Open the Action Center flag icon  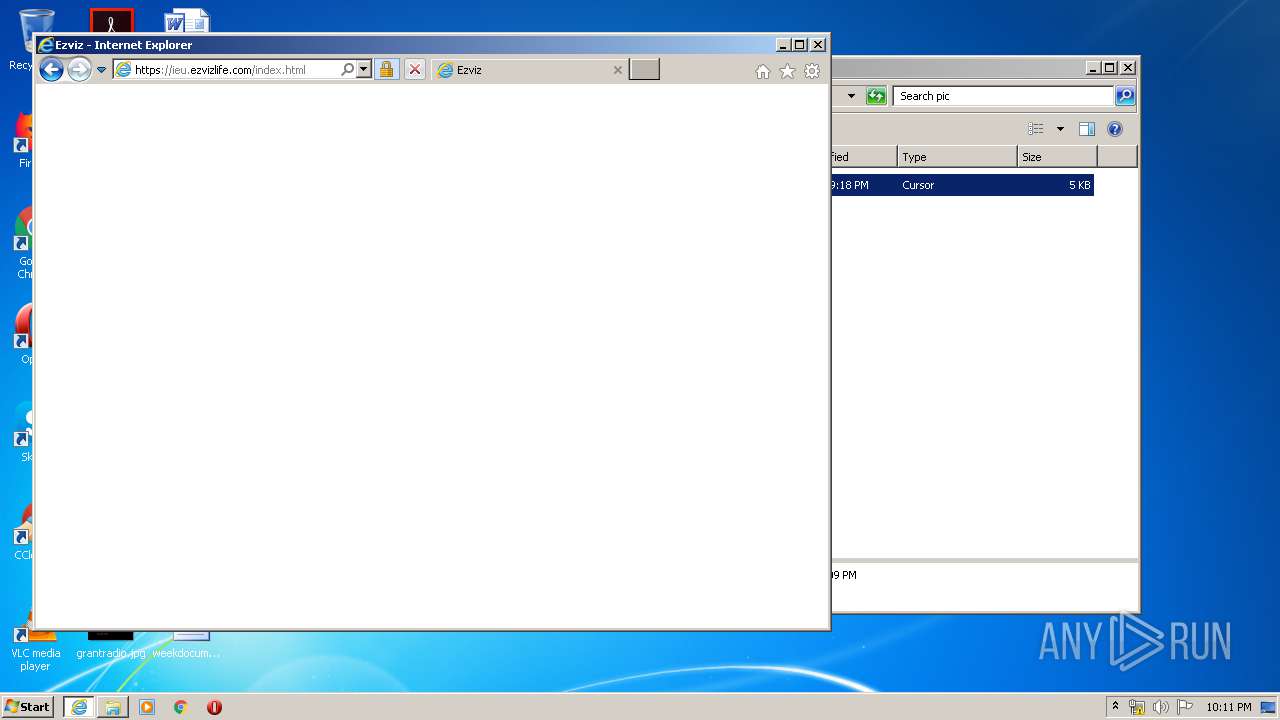pyautogui.click(x=1185, y=707)
